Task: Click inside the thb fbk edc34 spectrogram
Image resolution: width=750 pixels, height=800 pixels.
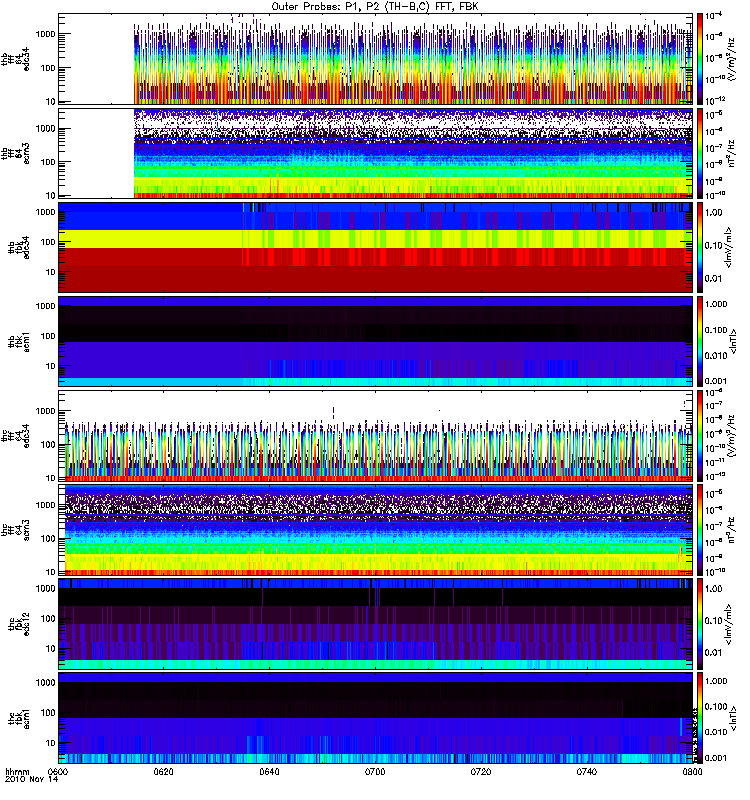Action: tap(376, 247)
